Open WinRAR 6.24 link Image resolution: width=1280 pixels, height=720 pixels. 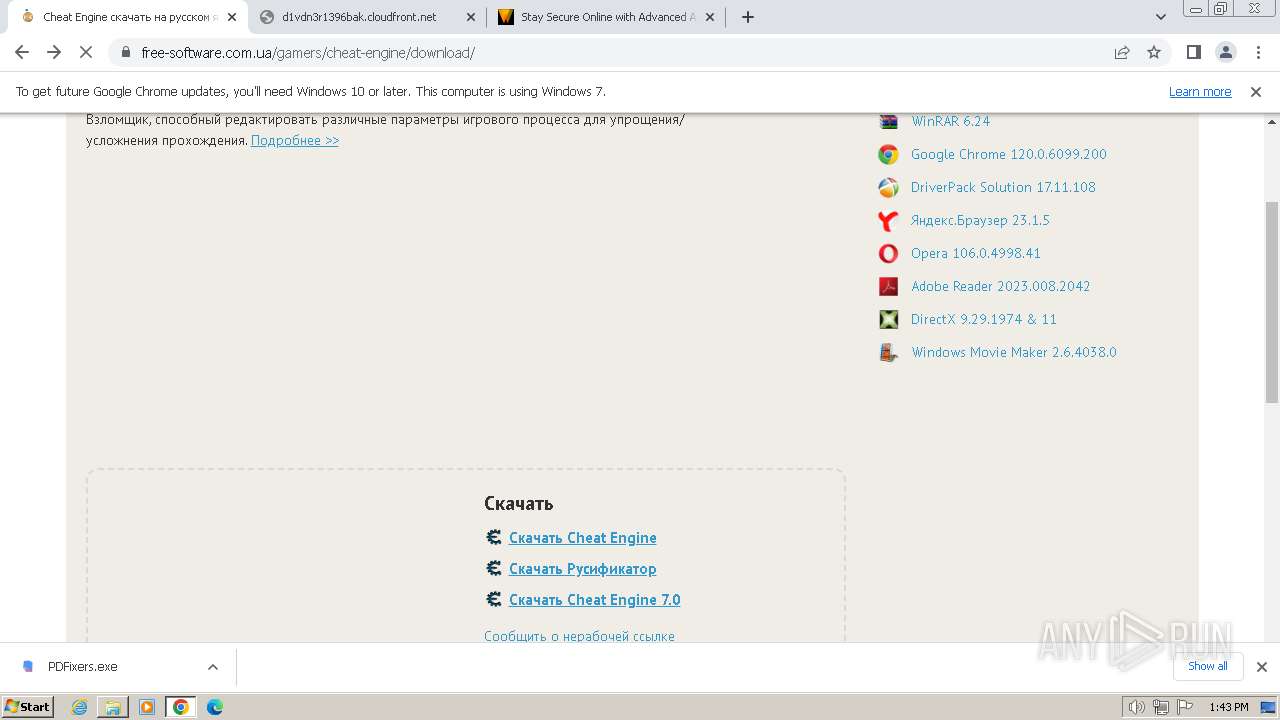[950, 121]
